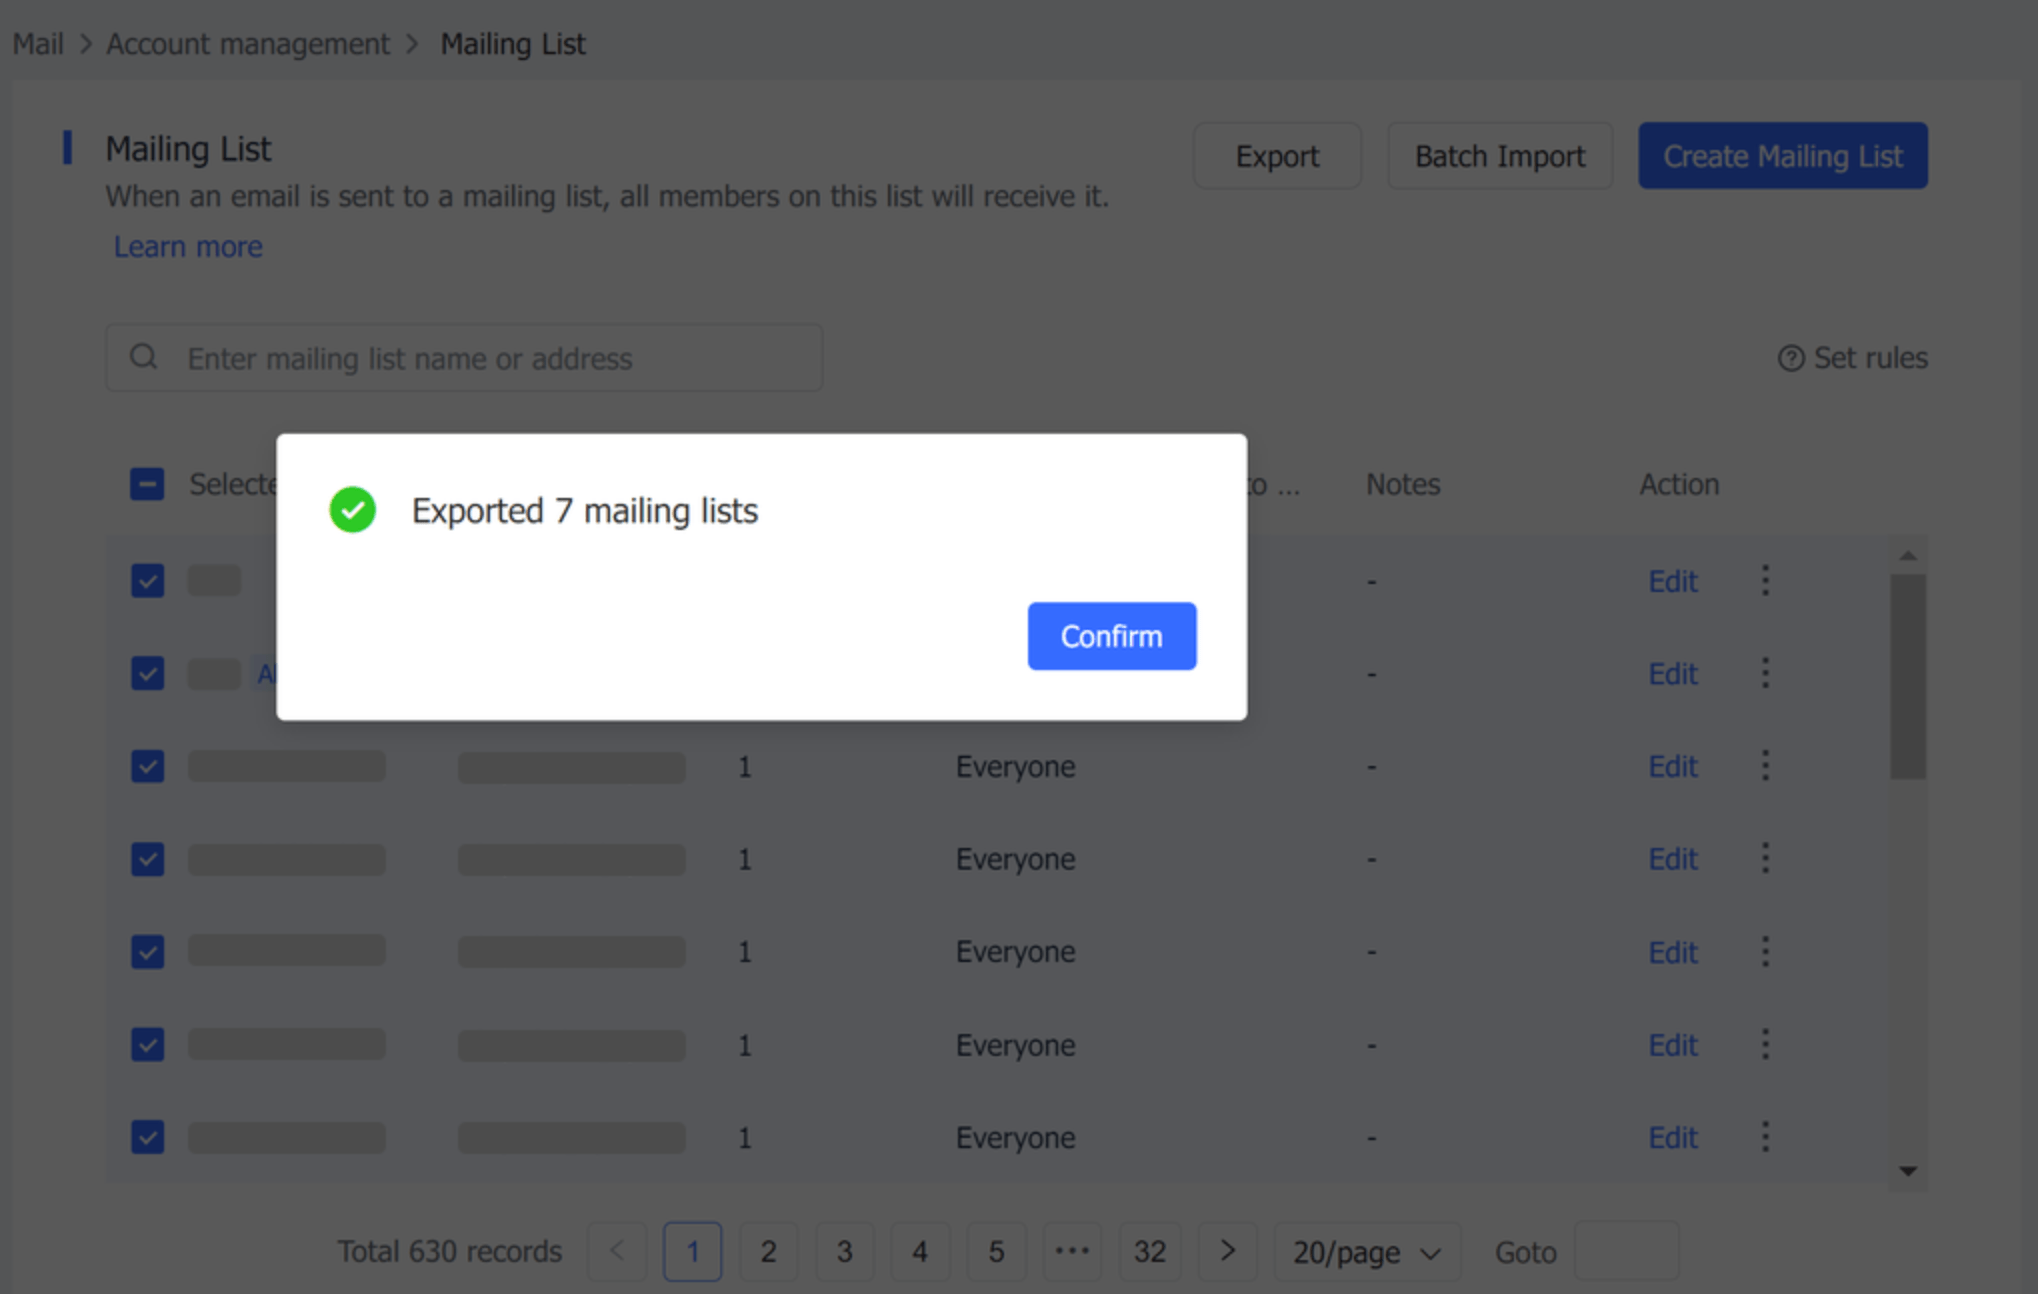Click the scrollbar up arrow

[1909, 556]
